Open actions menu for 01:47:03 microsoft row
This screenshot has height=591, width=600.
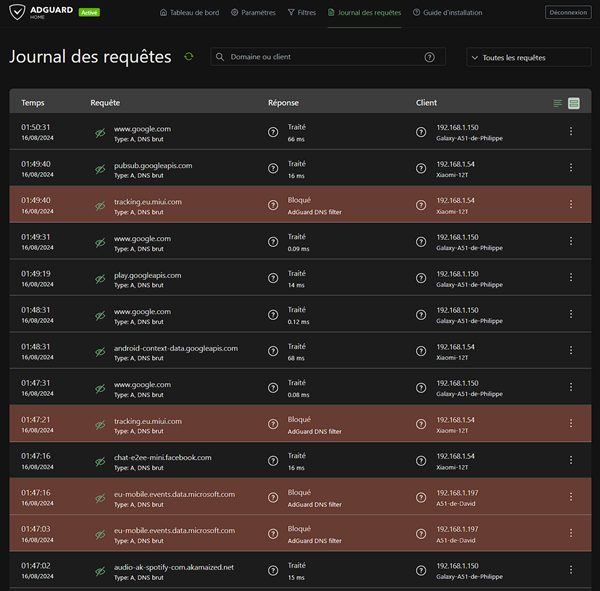point(571,533)
